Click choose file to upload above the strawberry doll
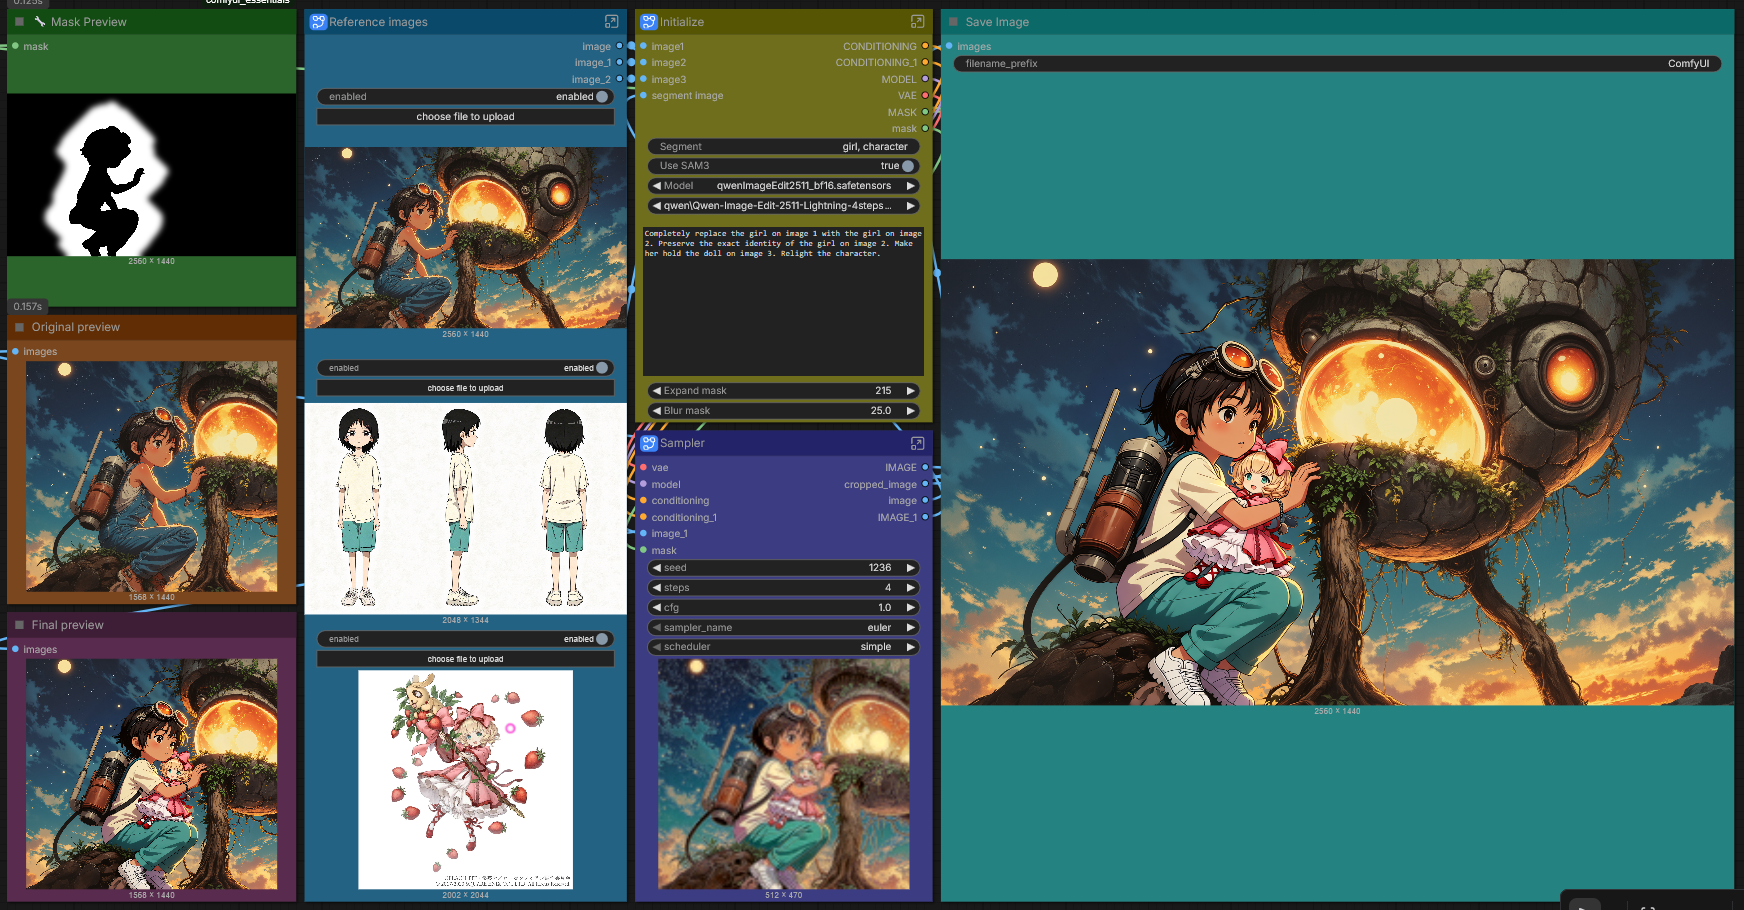The image size is (1744, 910). (x=465, y=659)
